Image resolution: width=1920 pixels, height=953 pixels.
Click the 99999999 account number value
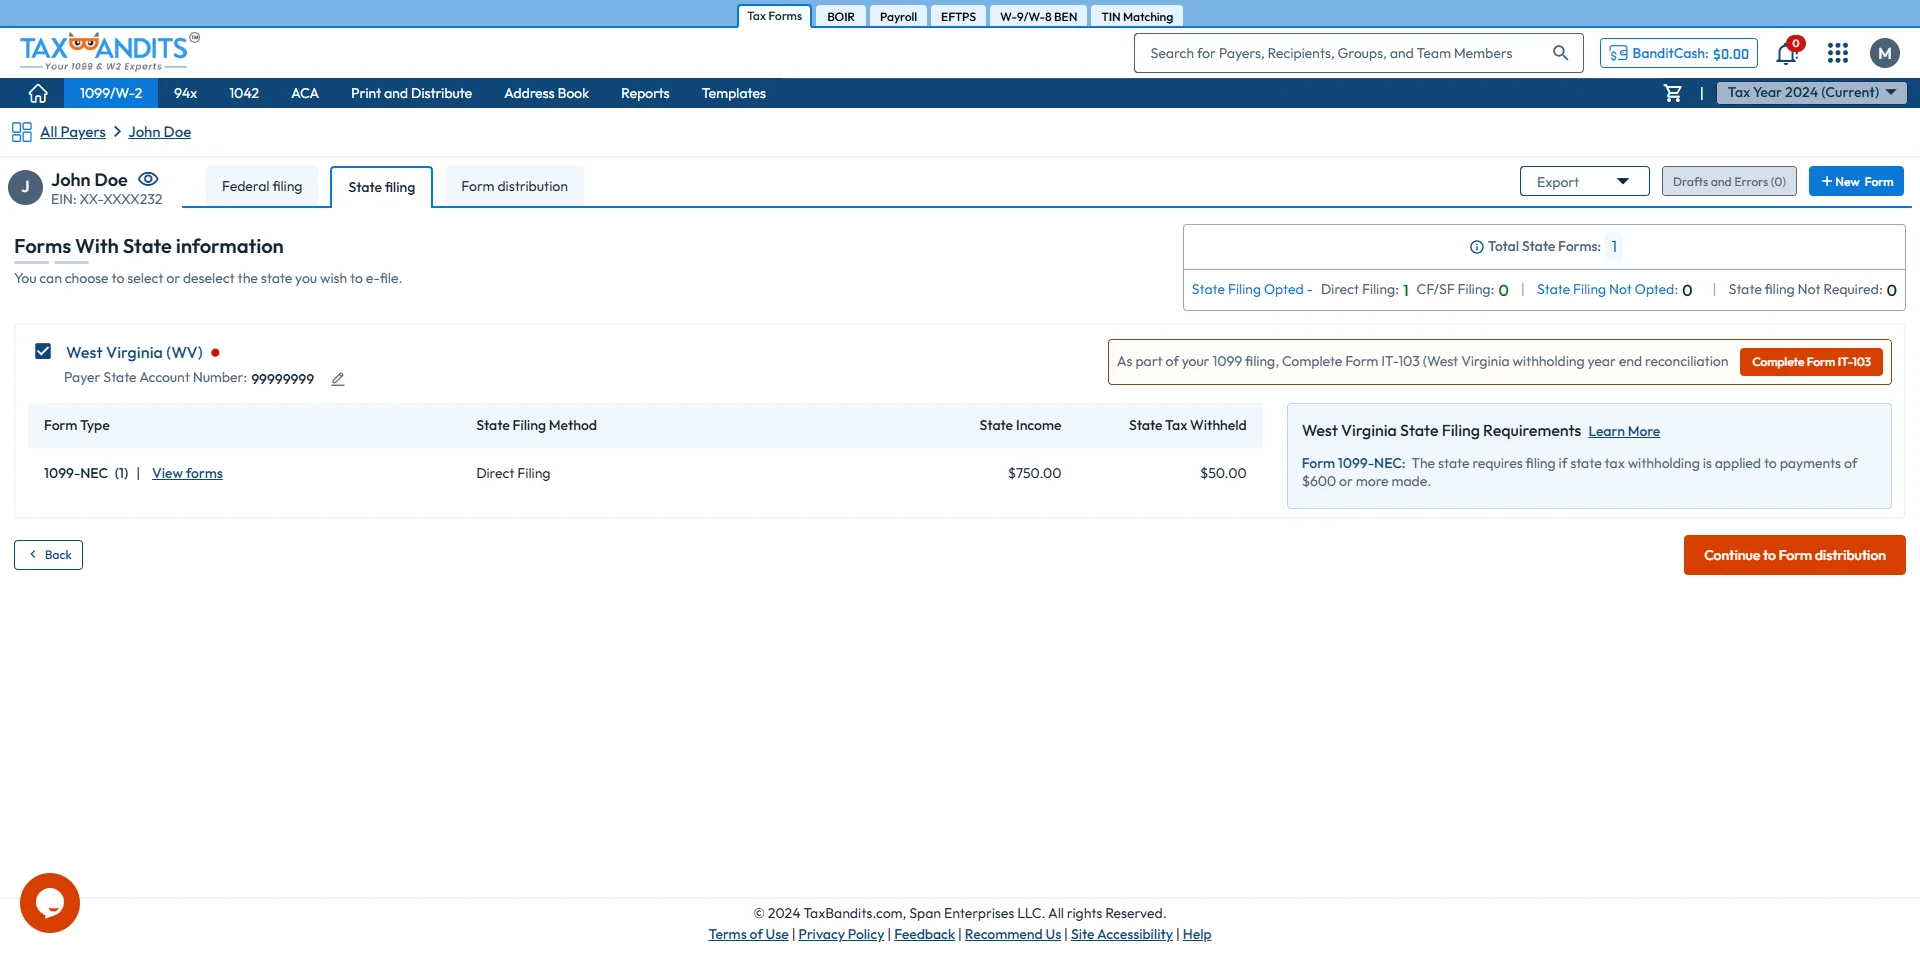[282, 379]
